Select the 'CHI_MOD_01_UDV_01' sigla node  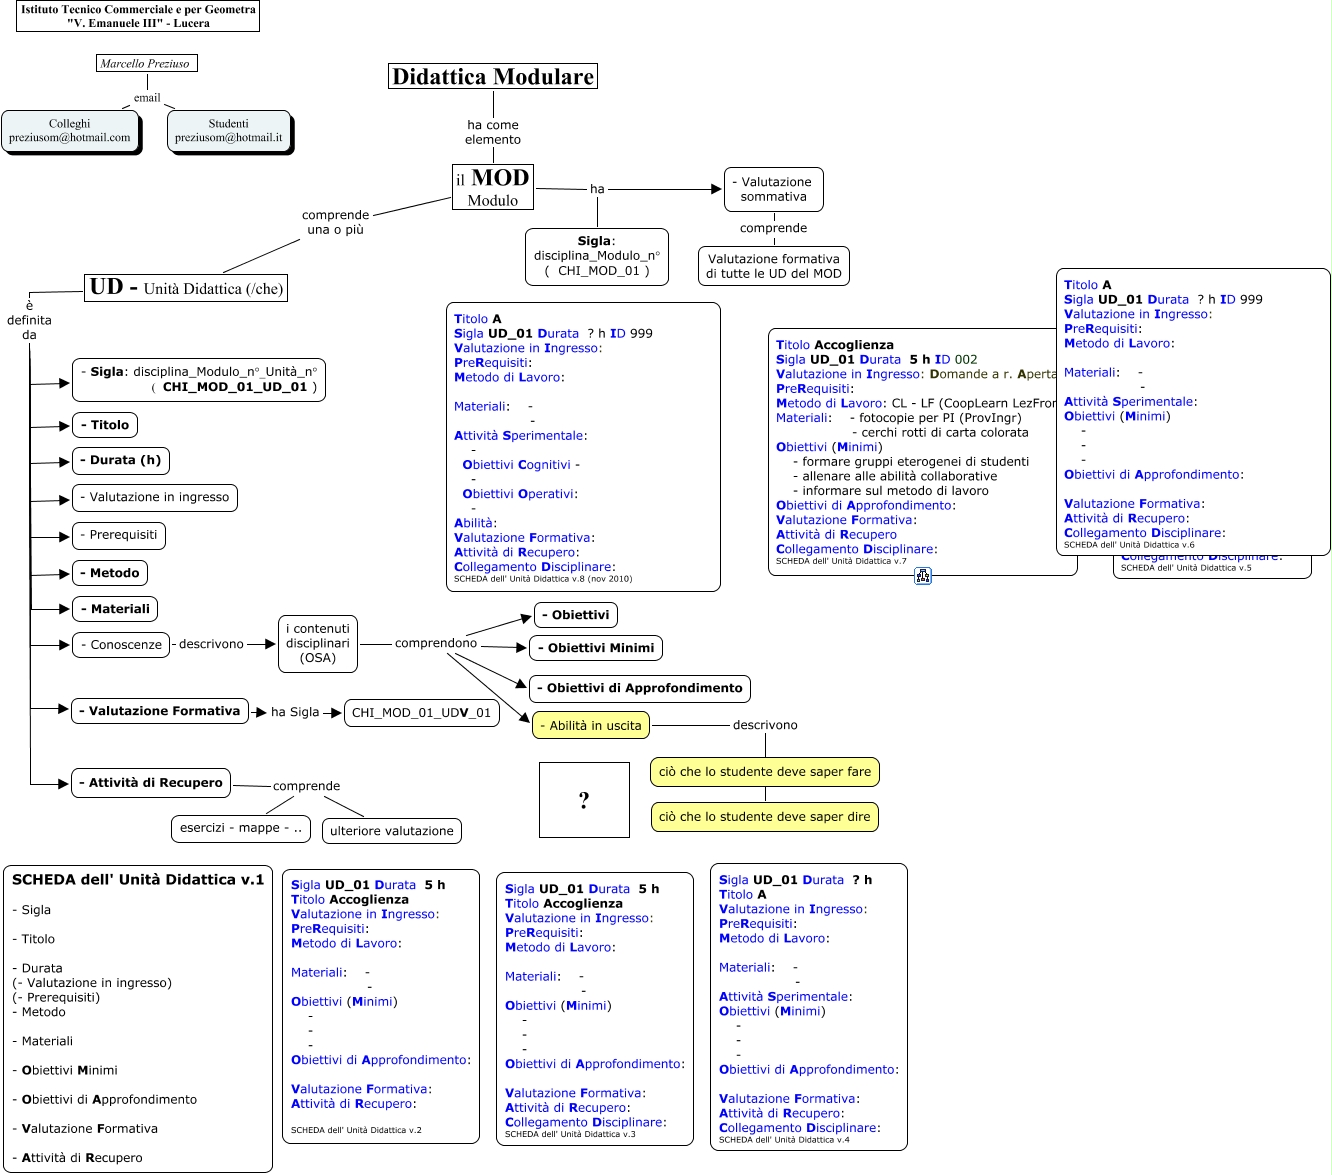[421, 713]
